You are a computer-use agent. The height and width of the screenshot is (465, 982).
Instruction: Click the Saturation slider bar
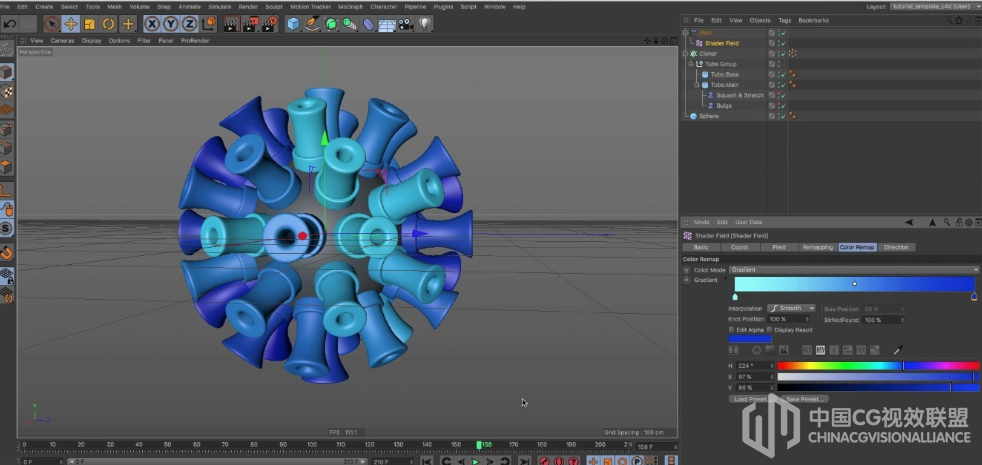click(x=878, y=377)
